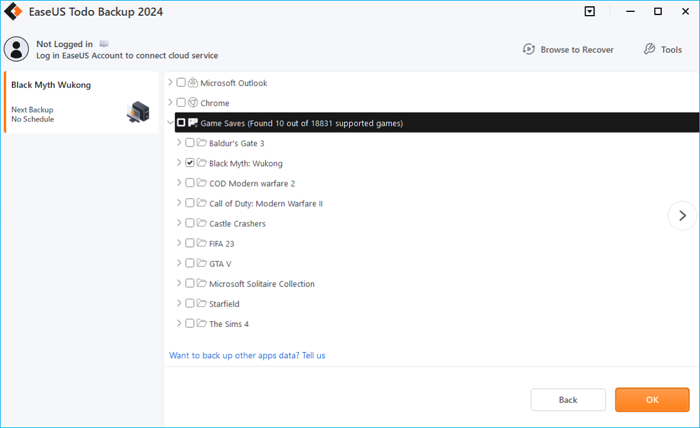The image size is (700, 428).
Task: Open the Tools wrench icon
Action: (649, 49)
